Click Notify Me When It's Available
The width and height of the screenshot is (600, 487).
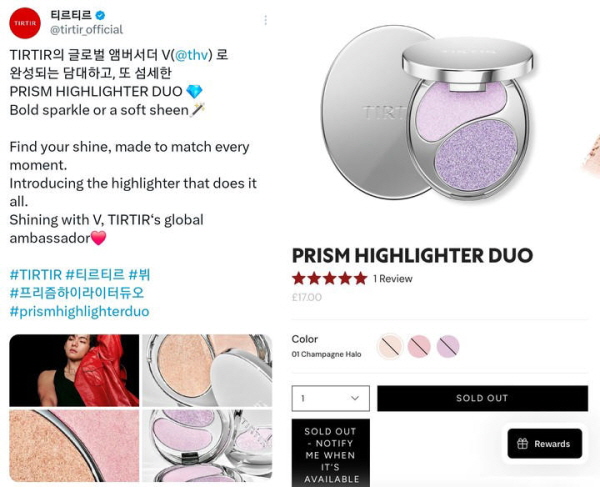point(331,453)
